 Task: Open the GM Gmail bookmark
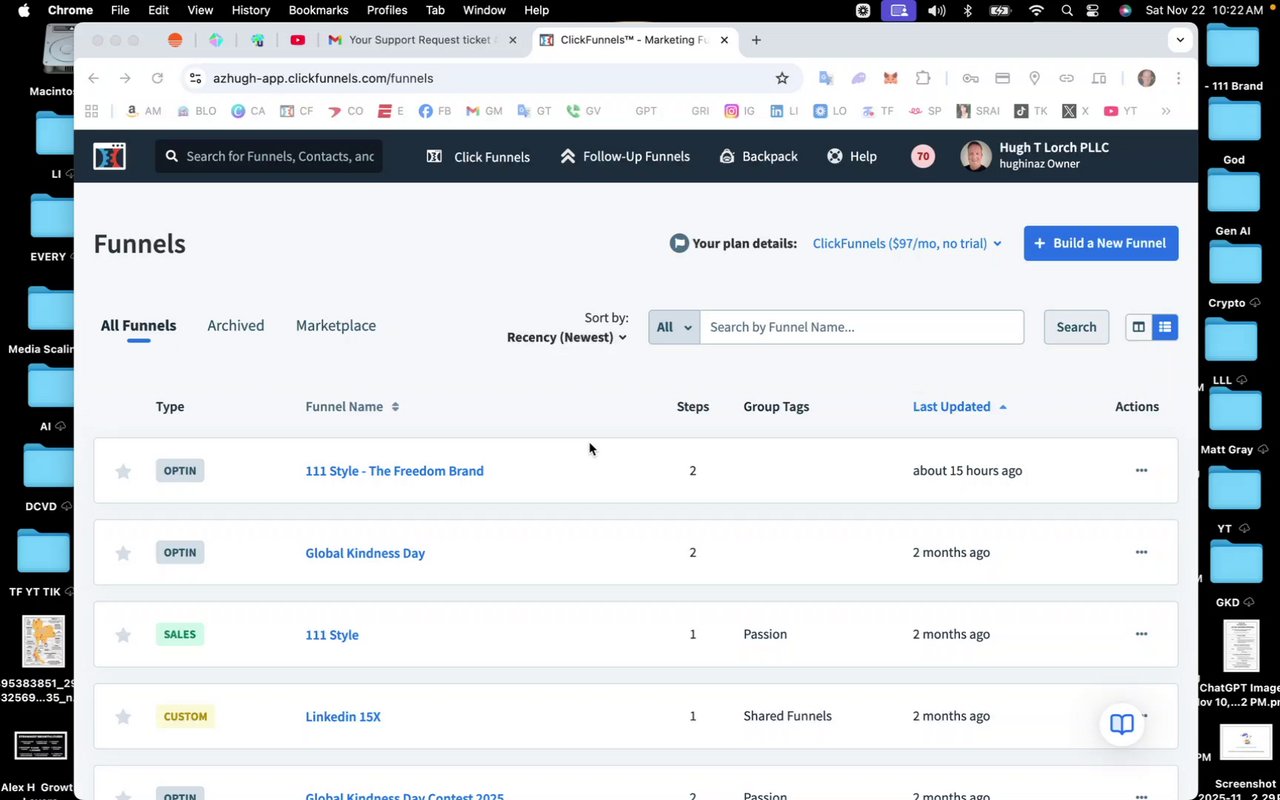(484, 111)
